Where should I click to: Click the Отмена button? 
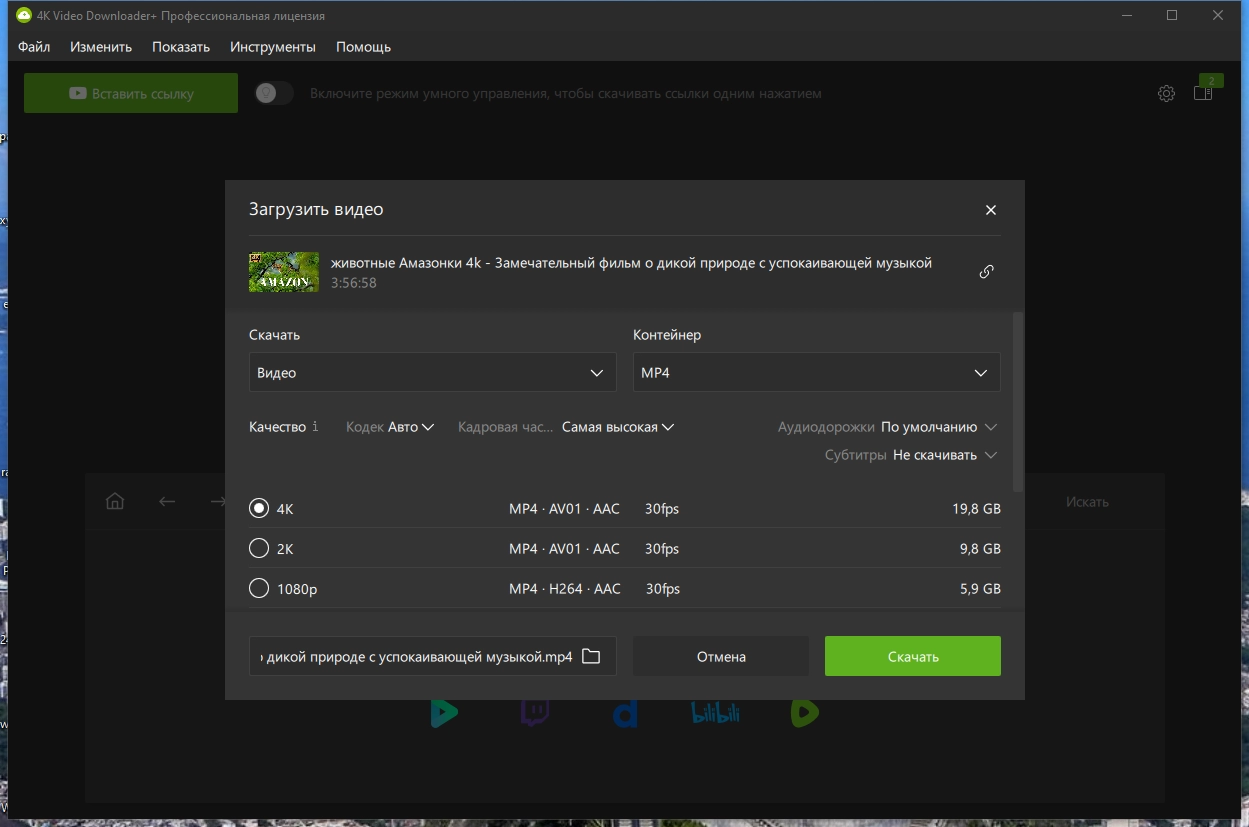(721, 656)
